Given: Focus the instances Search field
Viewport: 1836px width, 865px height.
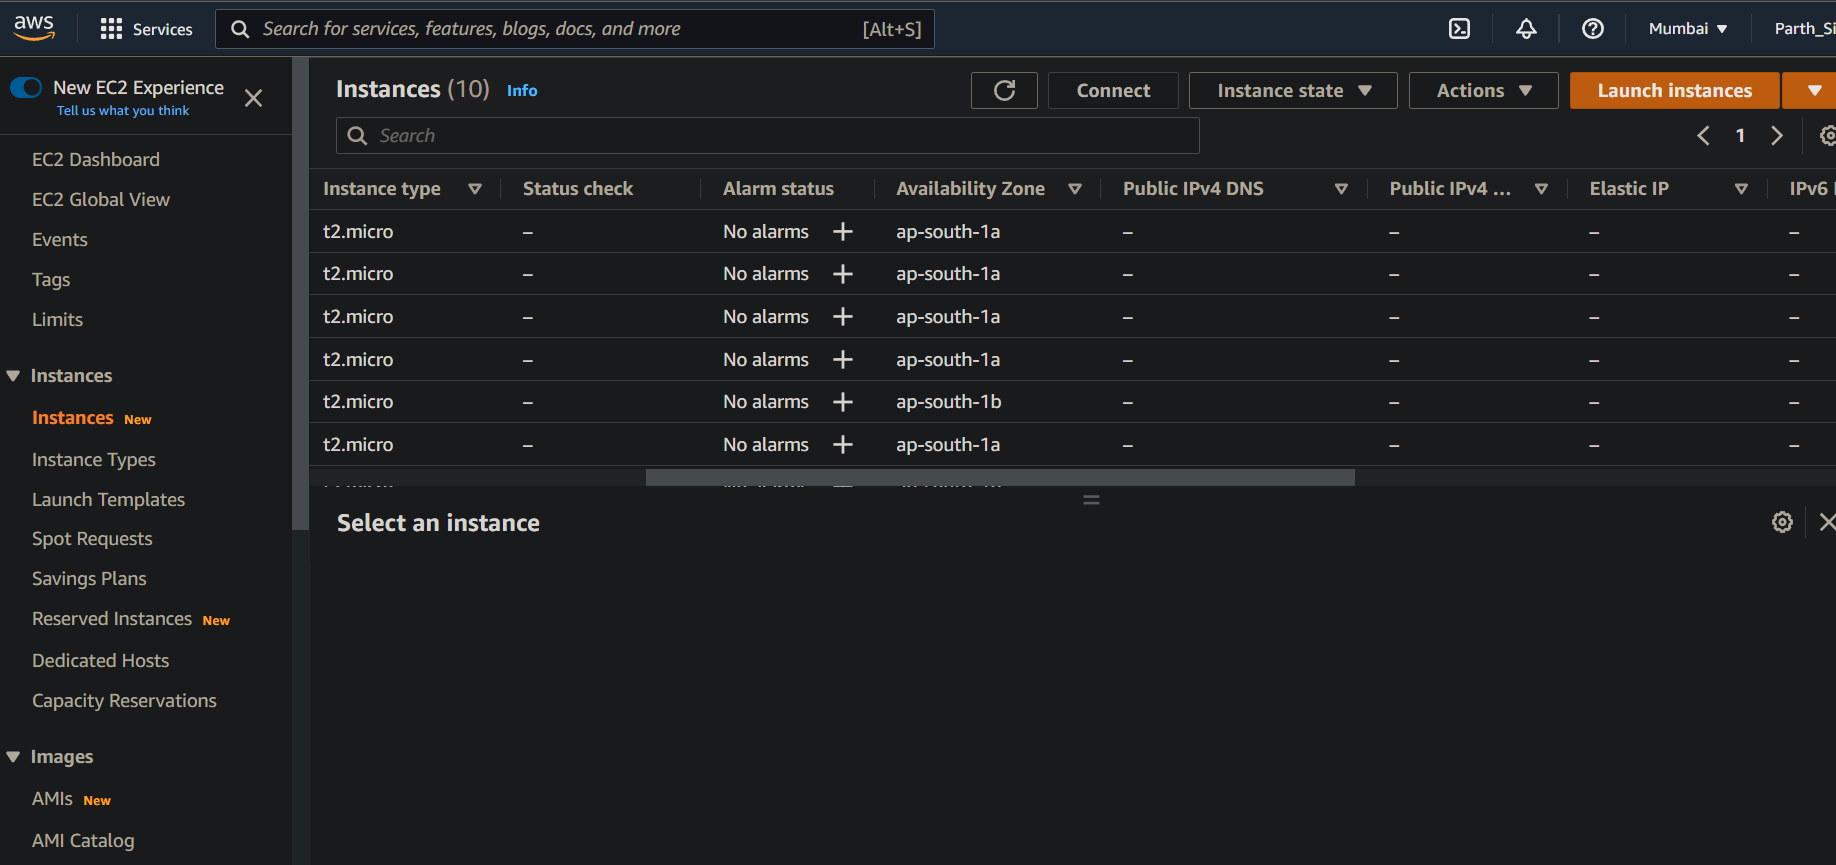Looking at the screenshot, I should coord(768,136).
